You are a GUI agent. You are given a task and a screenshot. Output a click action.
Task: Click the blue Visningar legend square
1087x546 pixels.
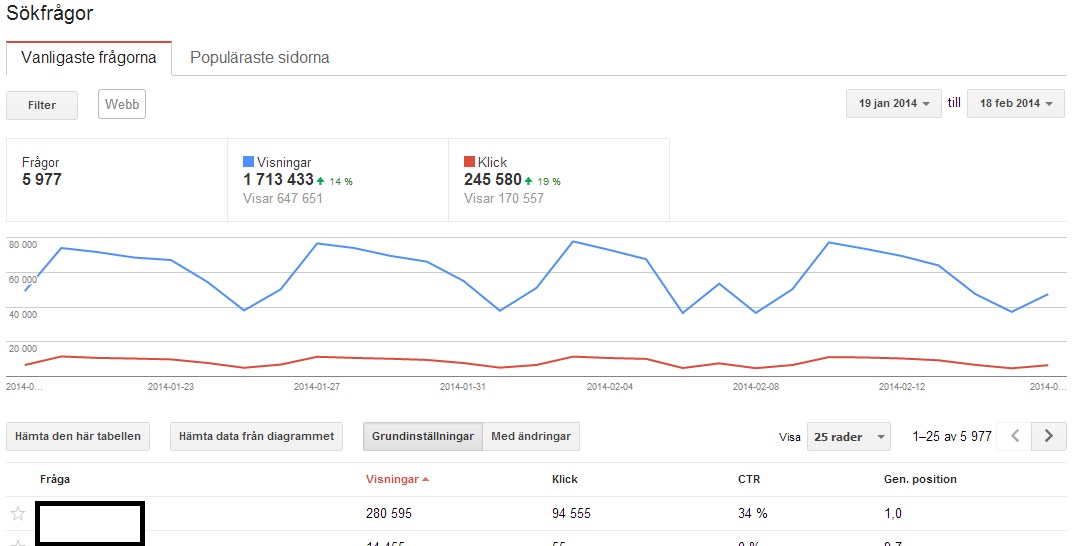coord(248,161)
